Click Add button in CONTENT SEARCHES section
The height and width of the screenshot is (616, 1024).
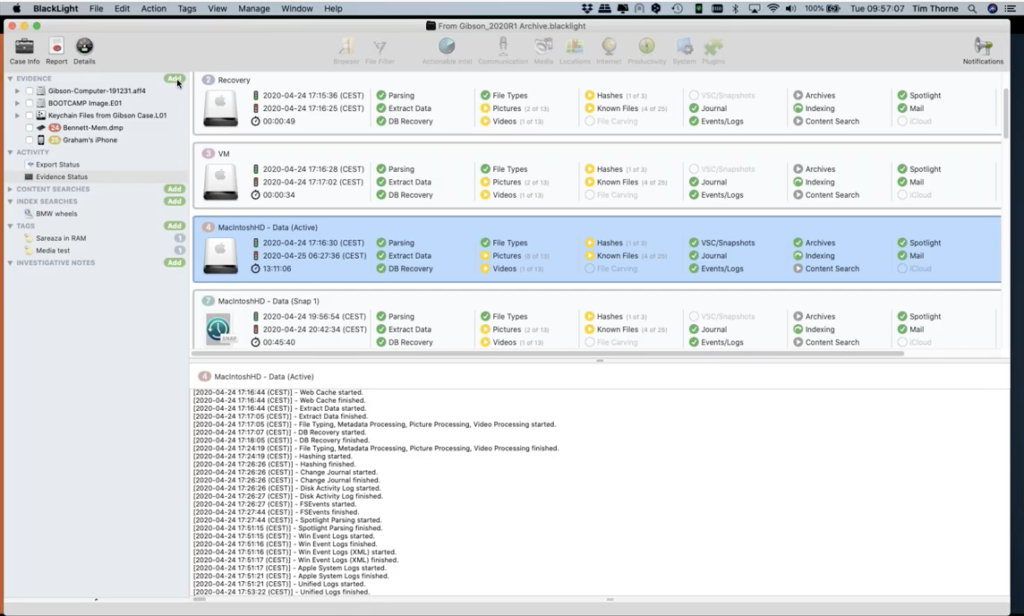click(174, 189)
